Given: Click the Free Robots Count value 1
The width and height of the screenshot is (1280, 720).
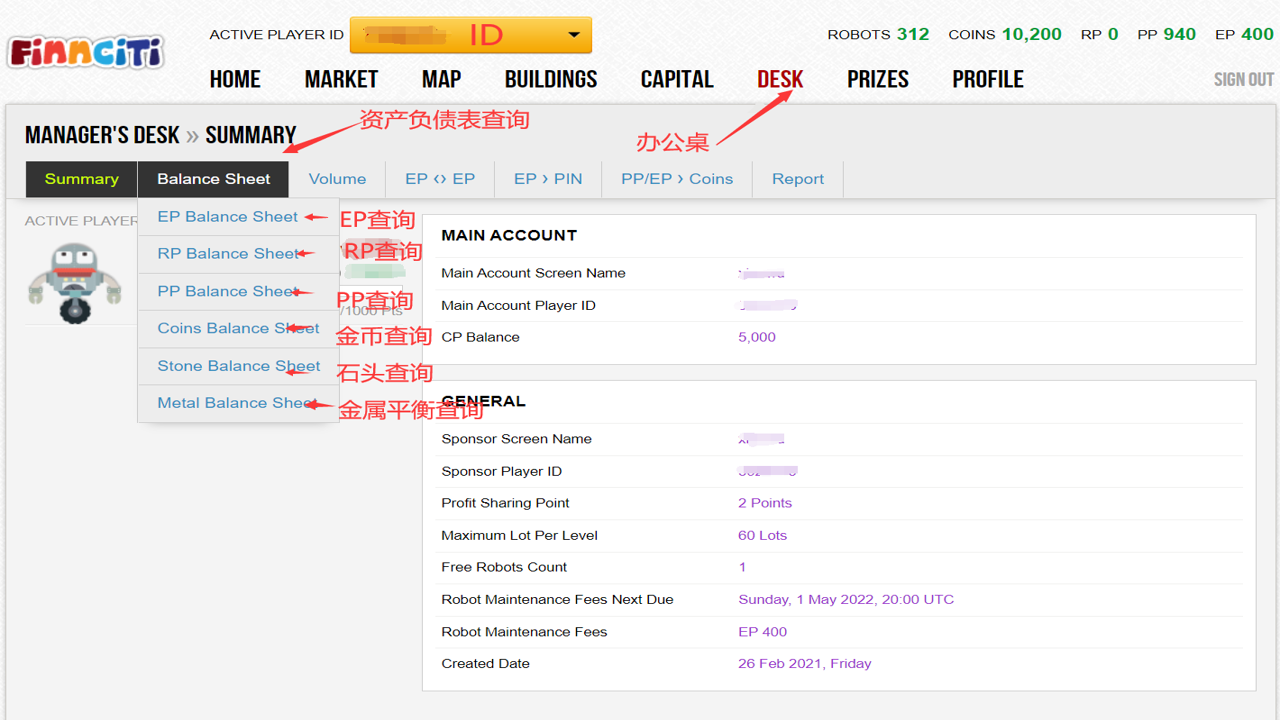Looking at the screenshot, I should tap(742, 567).
